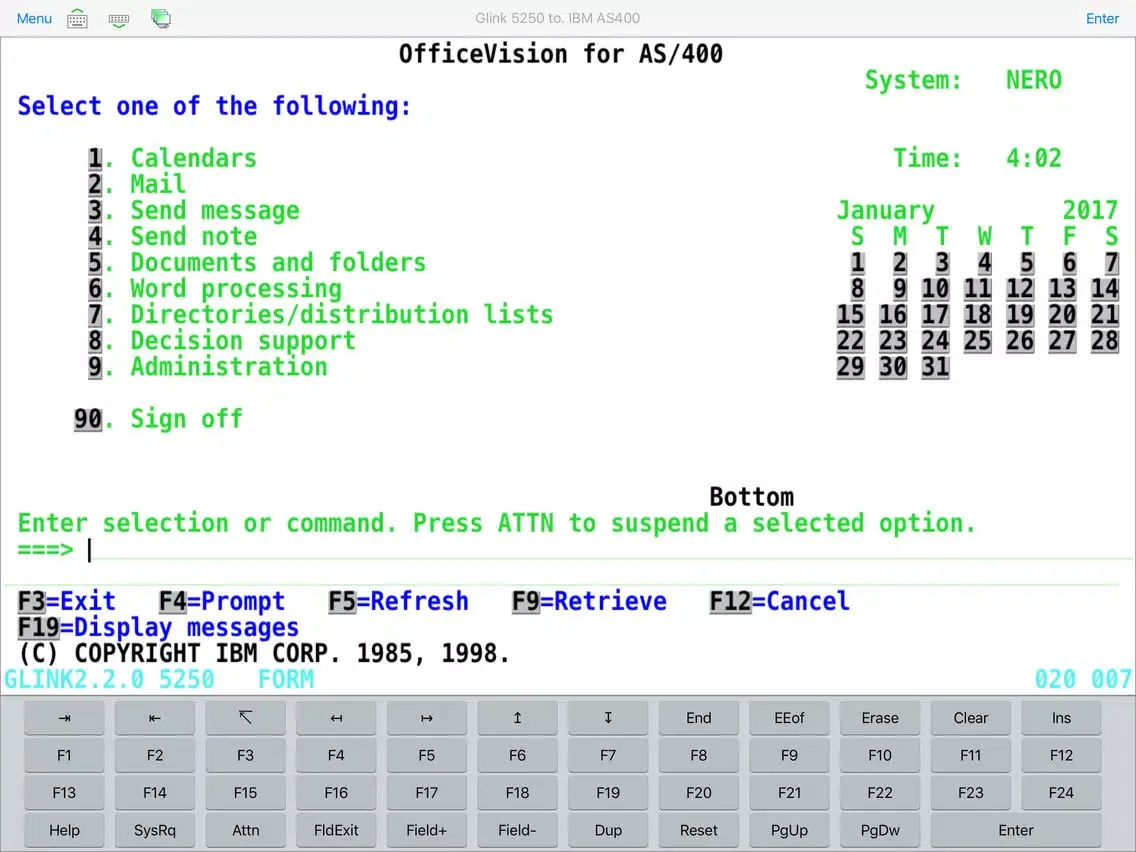Tap the F19 key on the keypad

[608, 793]
